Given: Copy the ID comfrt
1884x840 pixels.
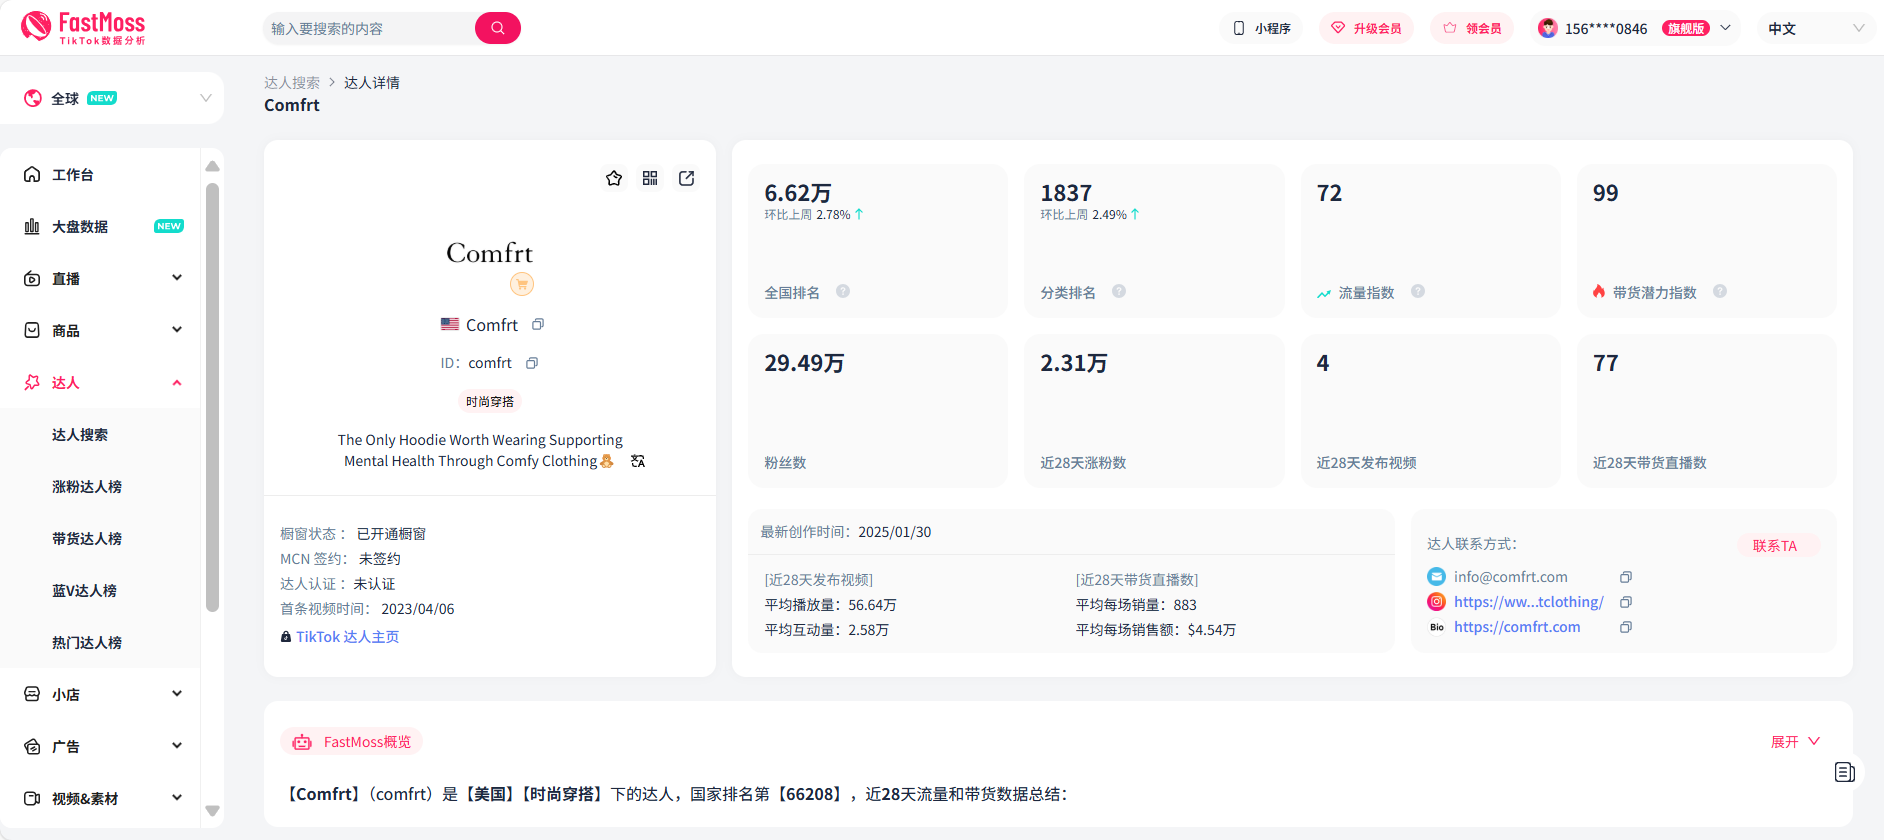Looking at the screenshot, I should click(532, 363).
